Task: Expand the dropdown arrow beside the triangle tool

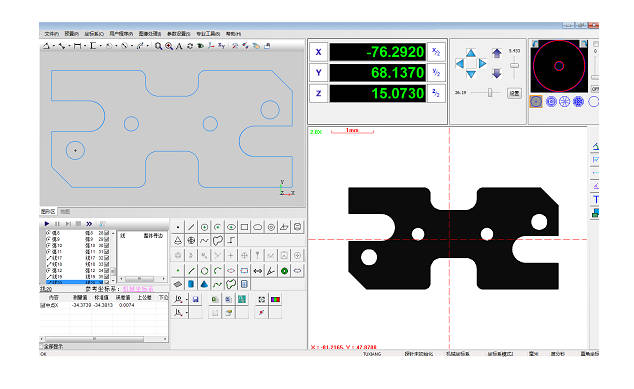Action: [x=53, y=47]
